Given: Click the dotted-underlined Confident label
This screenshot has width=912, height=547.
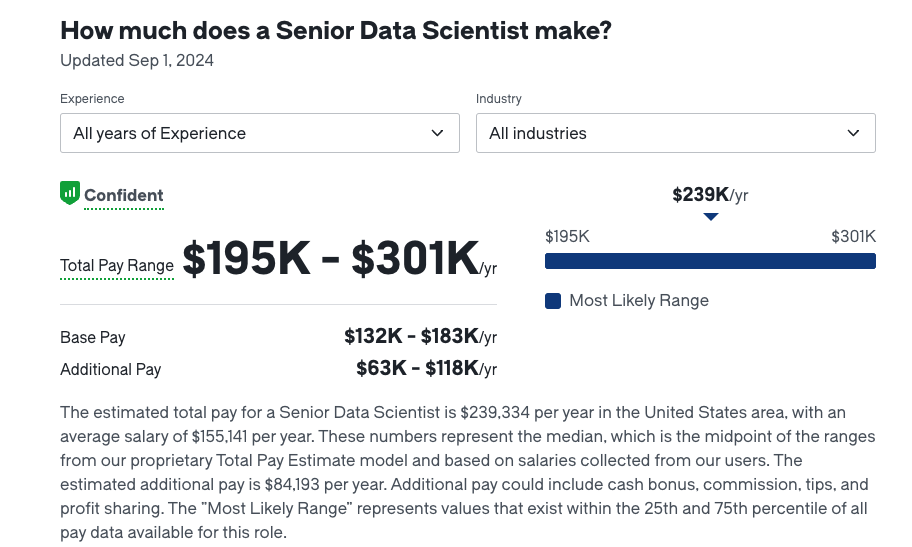Looking at the screenshot, I should [x=124, y=196].
